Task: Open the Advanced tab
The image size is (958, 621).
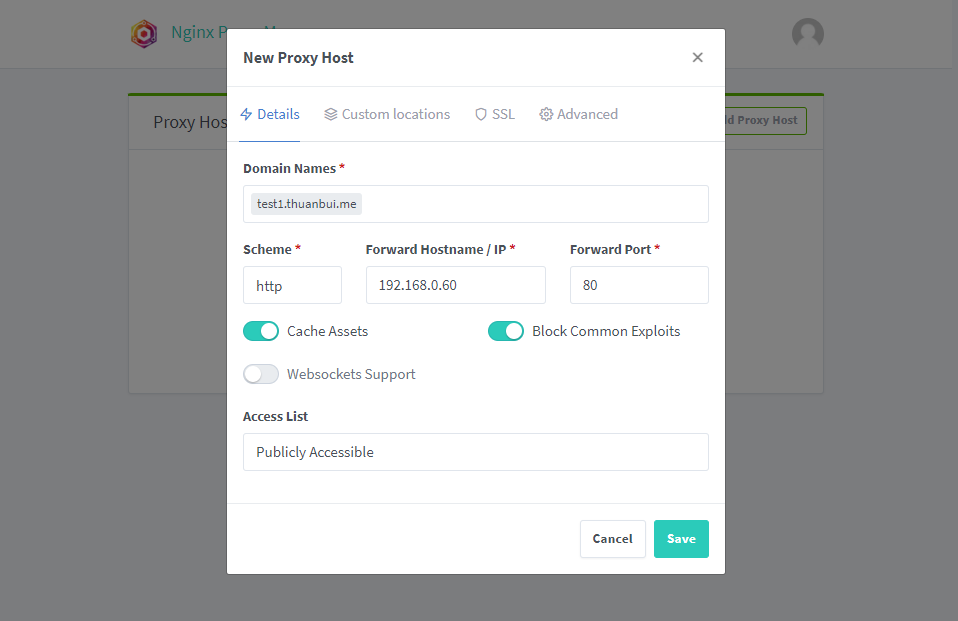Action: [x=579, y=114]
